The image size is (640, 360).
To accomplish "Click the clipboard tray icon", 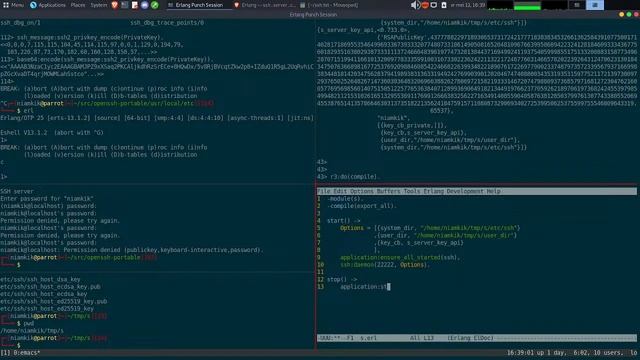I will click(444, 5).
